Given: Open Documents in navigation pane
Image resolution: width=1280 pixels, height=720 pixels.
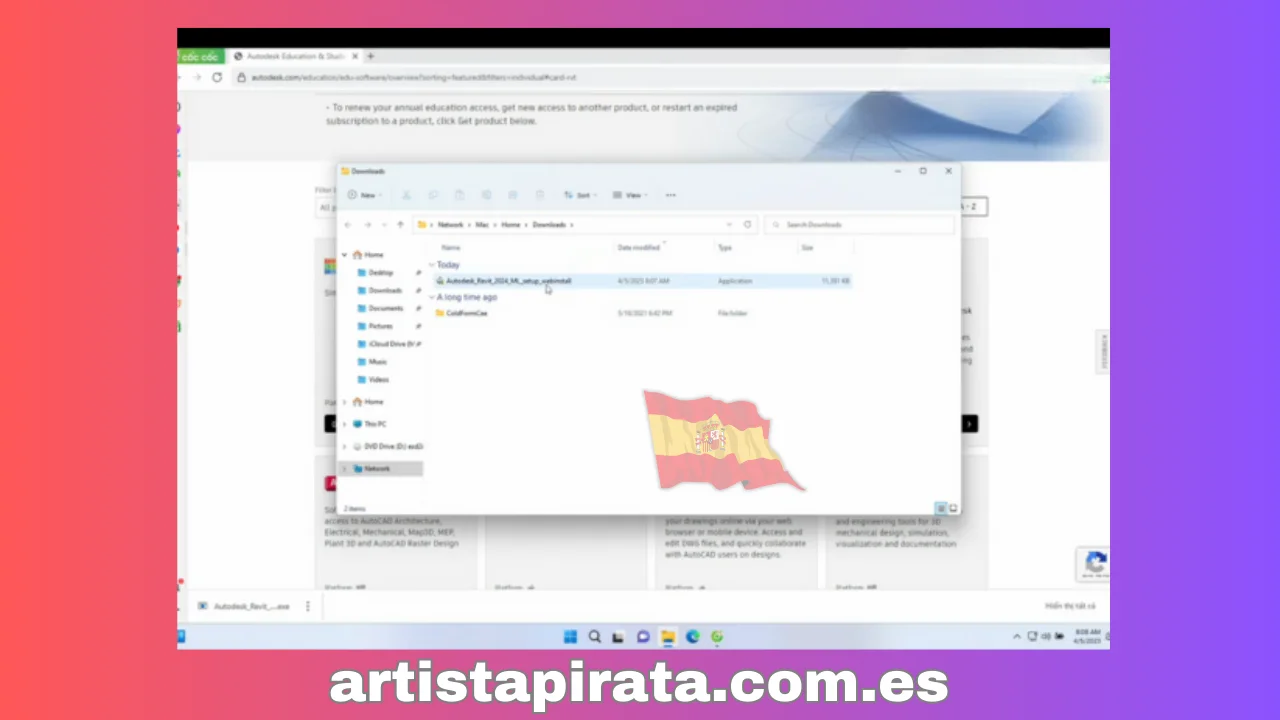Looking at the screenshot, I should 386,308.
